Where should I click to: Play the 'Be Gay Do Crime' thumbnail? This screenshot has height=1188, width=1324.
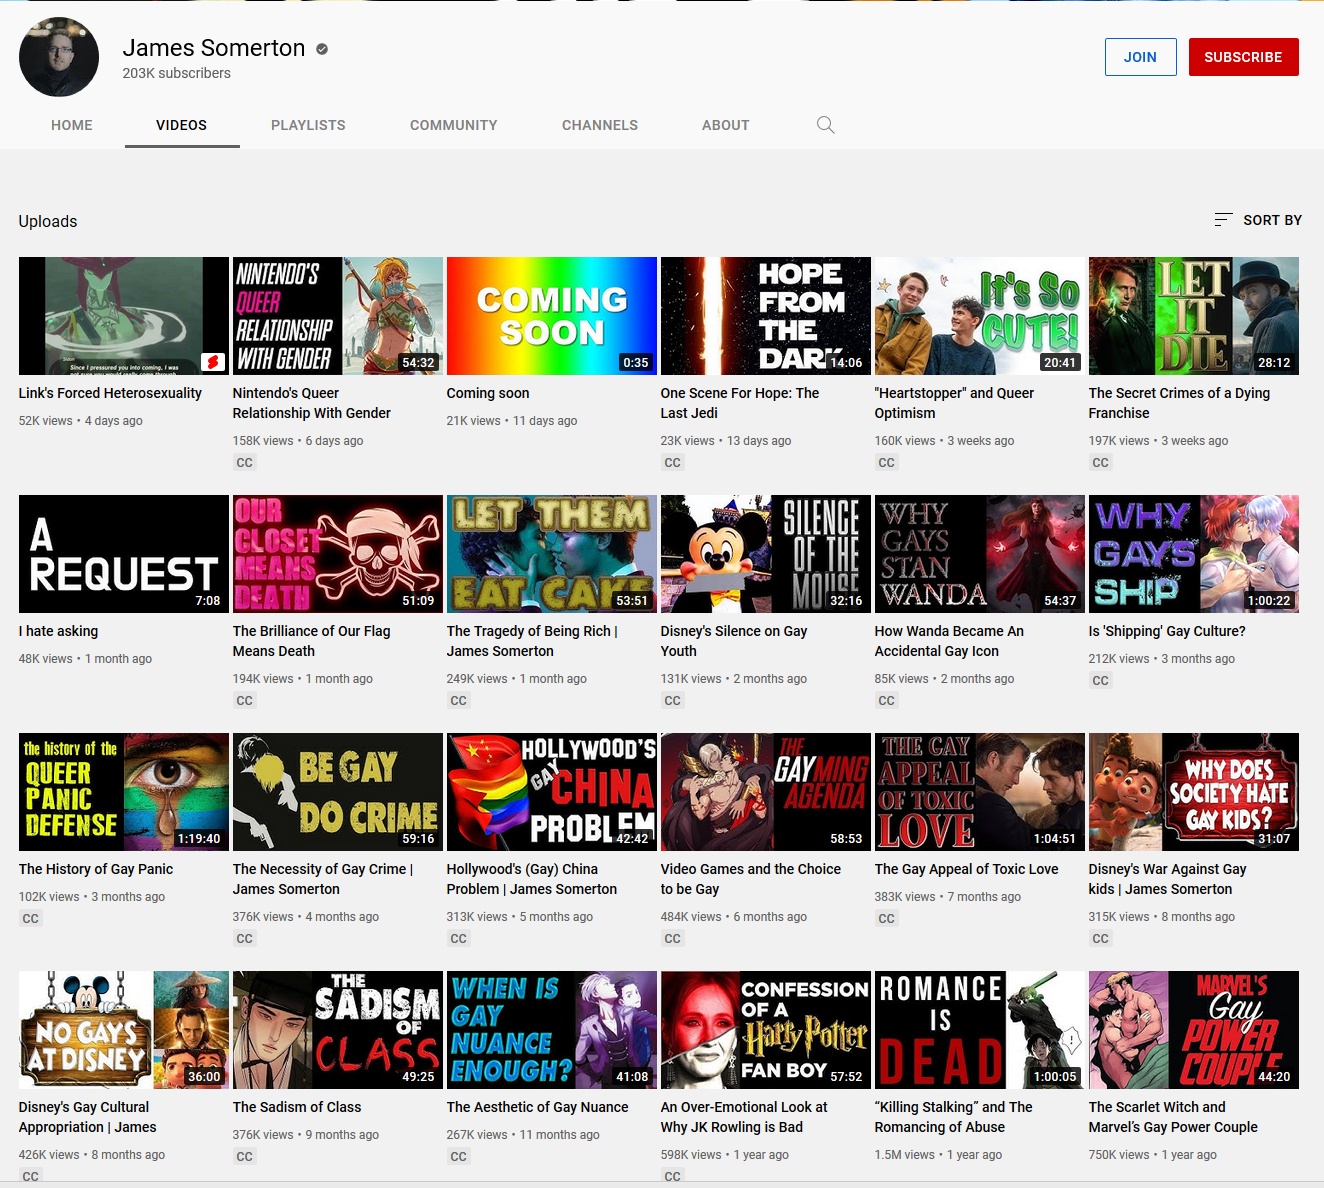point(338,792)
